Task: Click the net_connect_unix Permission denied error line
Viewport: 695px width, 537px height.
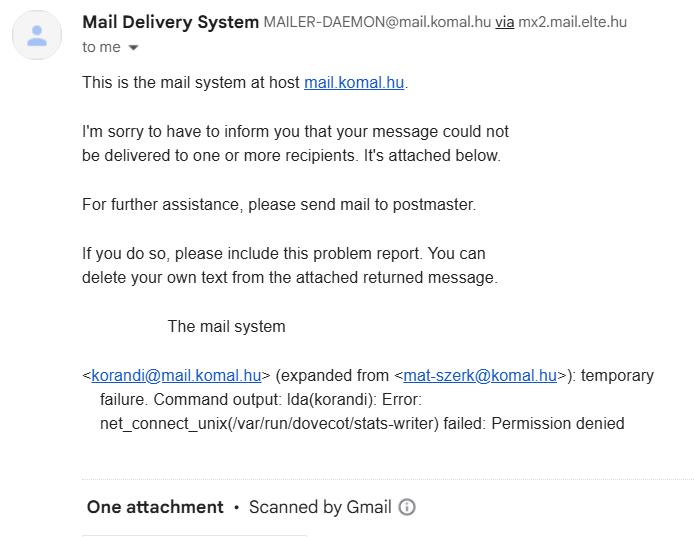Action: [362, 424]
